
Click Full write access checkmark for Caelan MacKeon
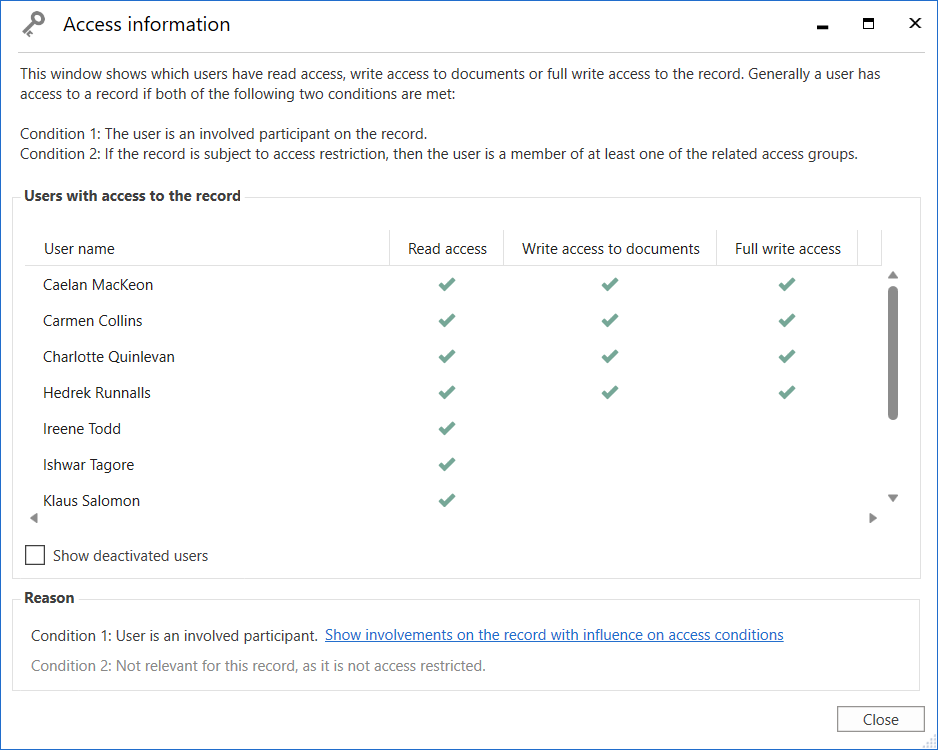[x=787, y=284]
